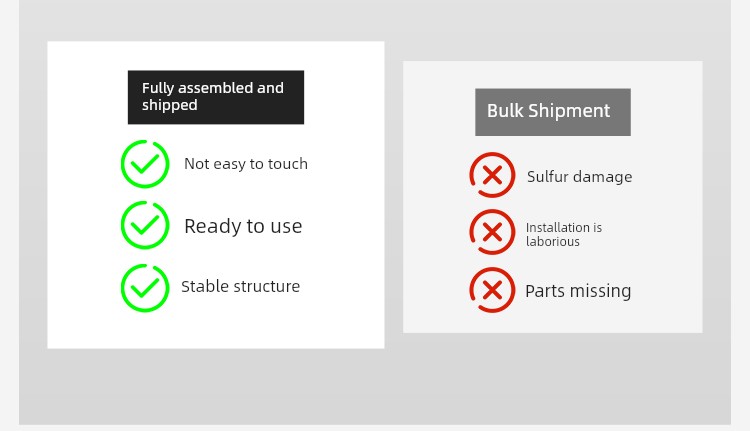Click the Parts missing label
Viewport: 750px width, 431px height.
[578, 291]
